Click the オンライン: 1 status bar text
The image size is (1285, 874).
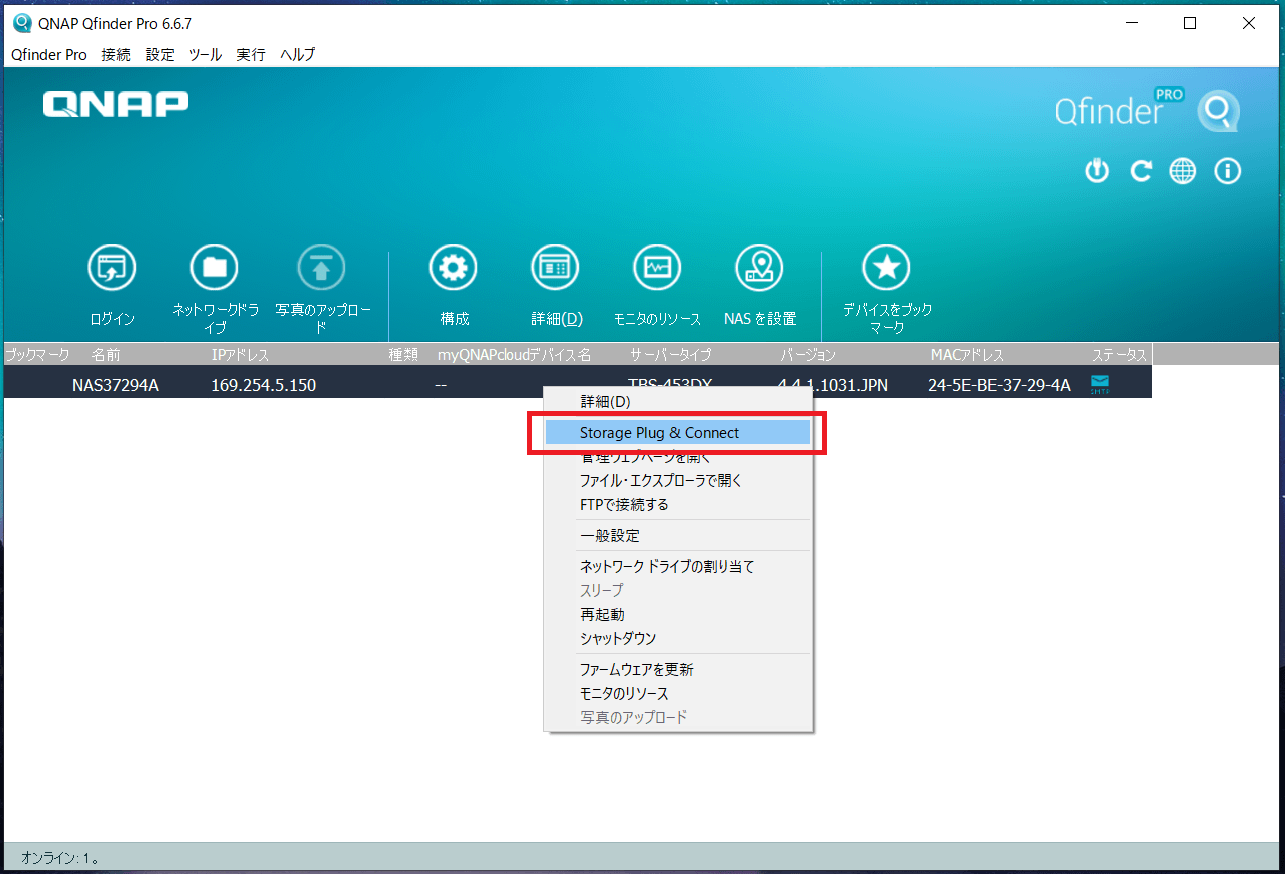click(x=60, y=858)
